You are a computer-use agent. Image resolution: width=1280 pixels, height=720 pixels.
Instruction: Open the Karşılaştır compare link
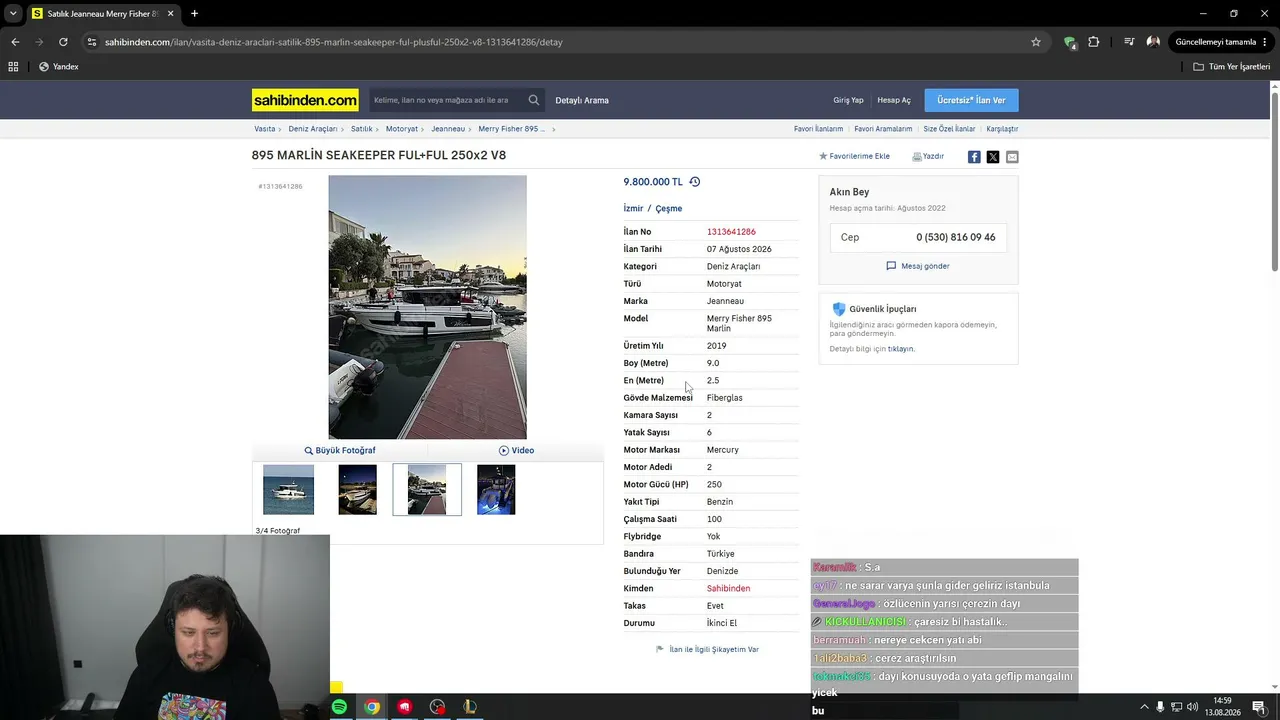pos(1002,129)
